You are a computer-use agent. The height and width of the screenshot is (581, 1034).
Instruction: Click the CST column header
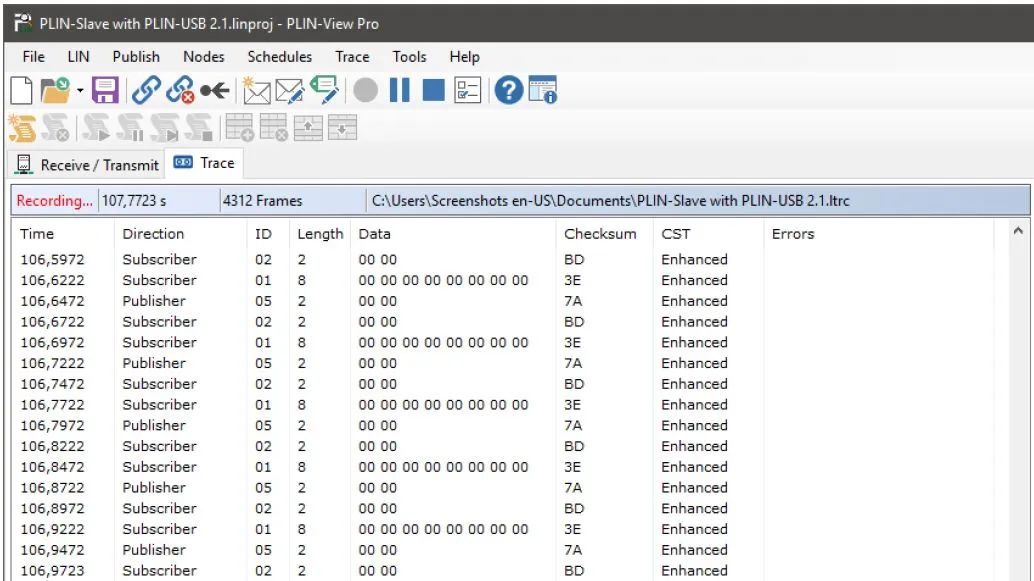pyautogui.click(x=708, y=234)
